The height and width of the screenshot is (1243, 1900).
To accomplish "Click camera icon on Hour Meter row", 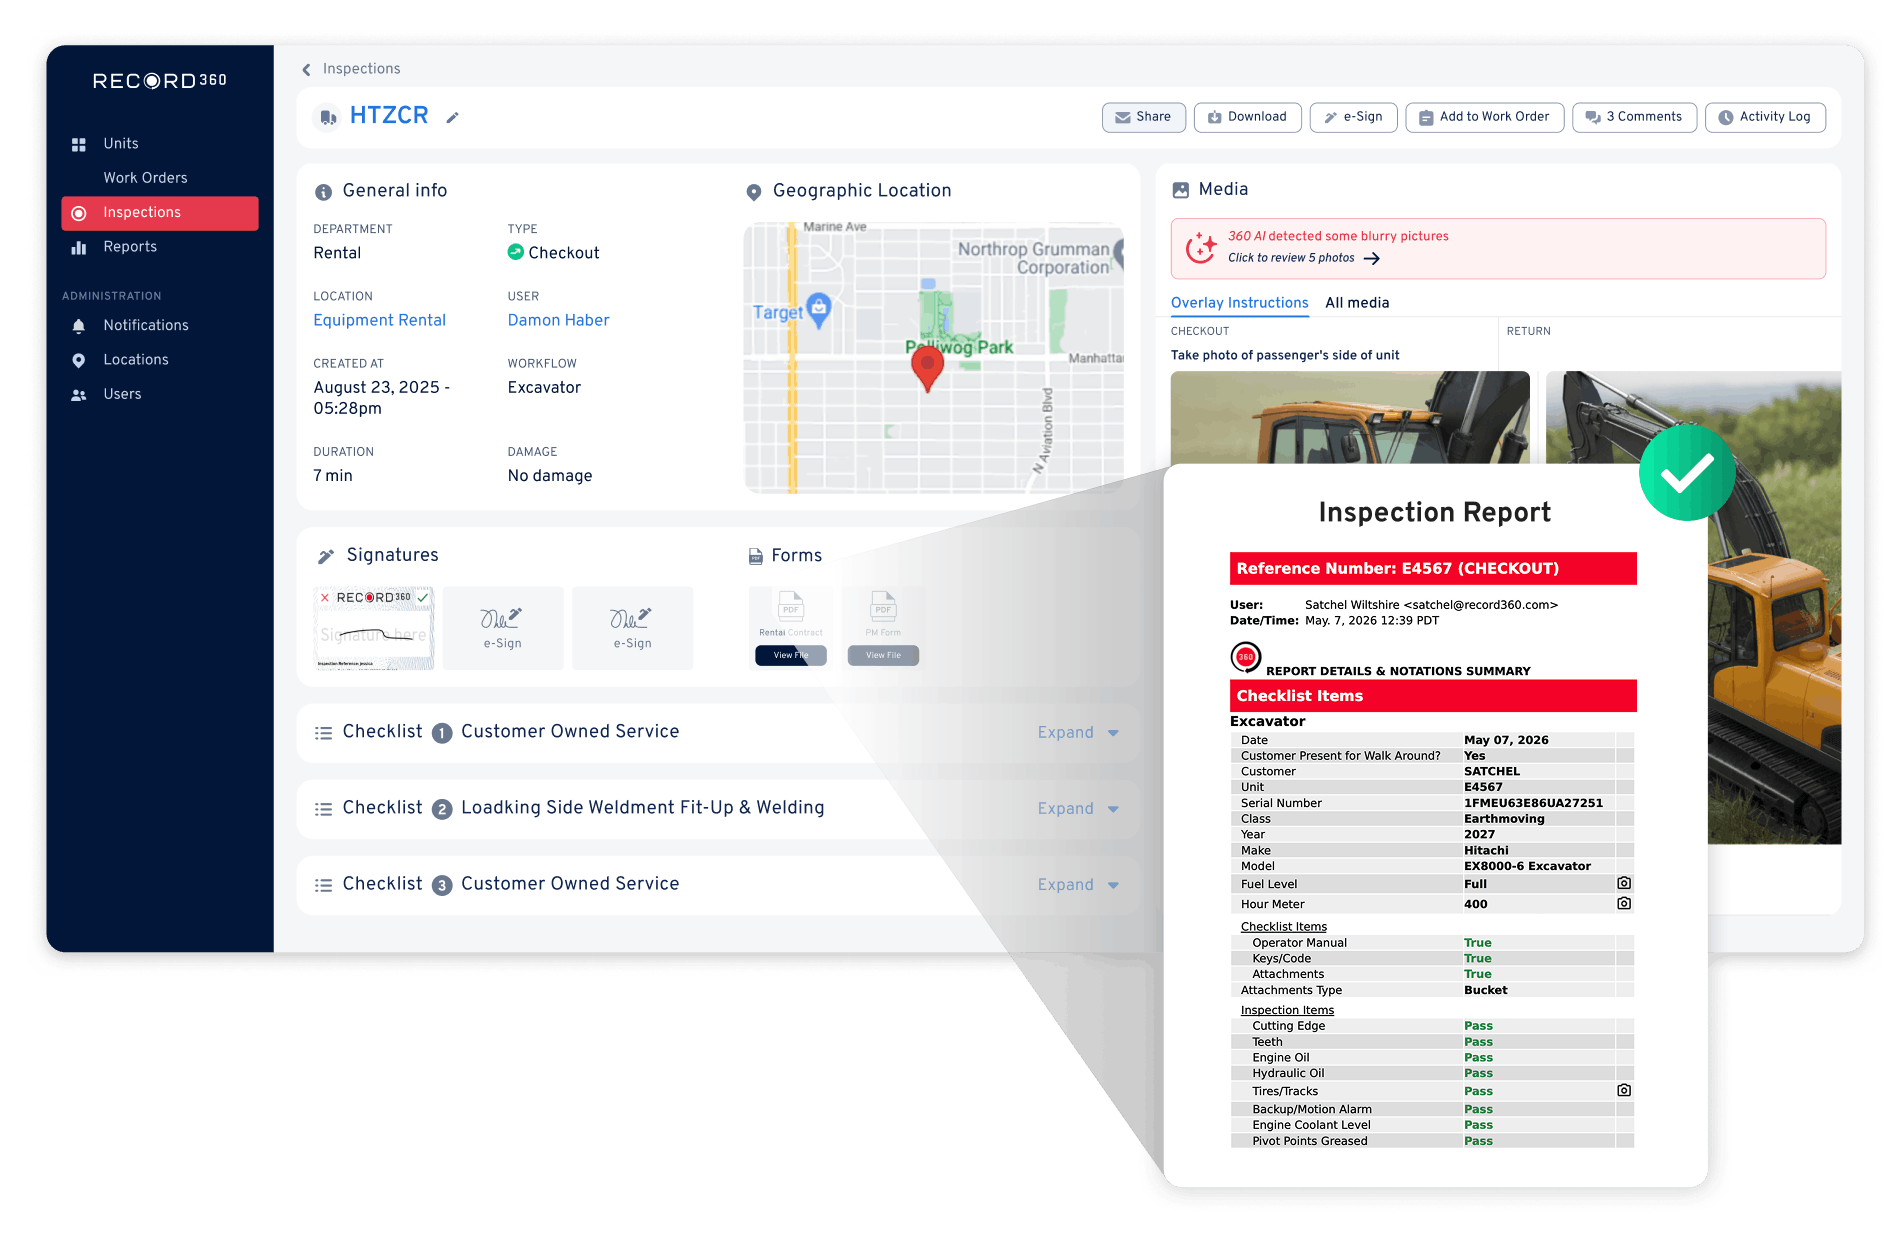I will tap(1624, 904).
